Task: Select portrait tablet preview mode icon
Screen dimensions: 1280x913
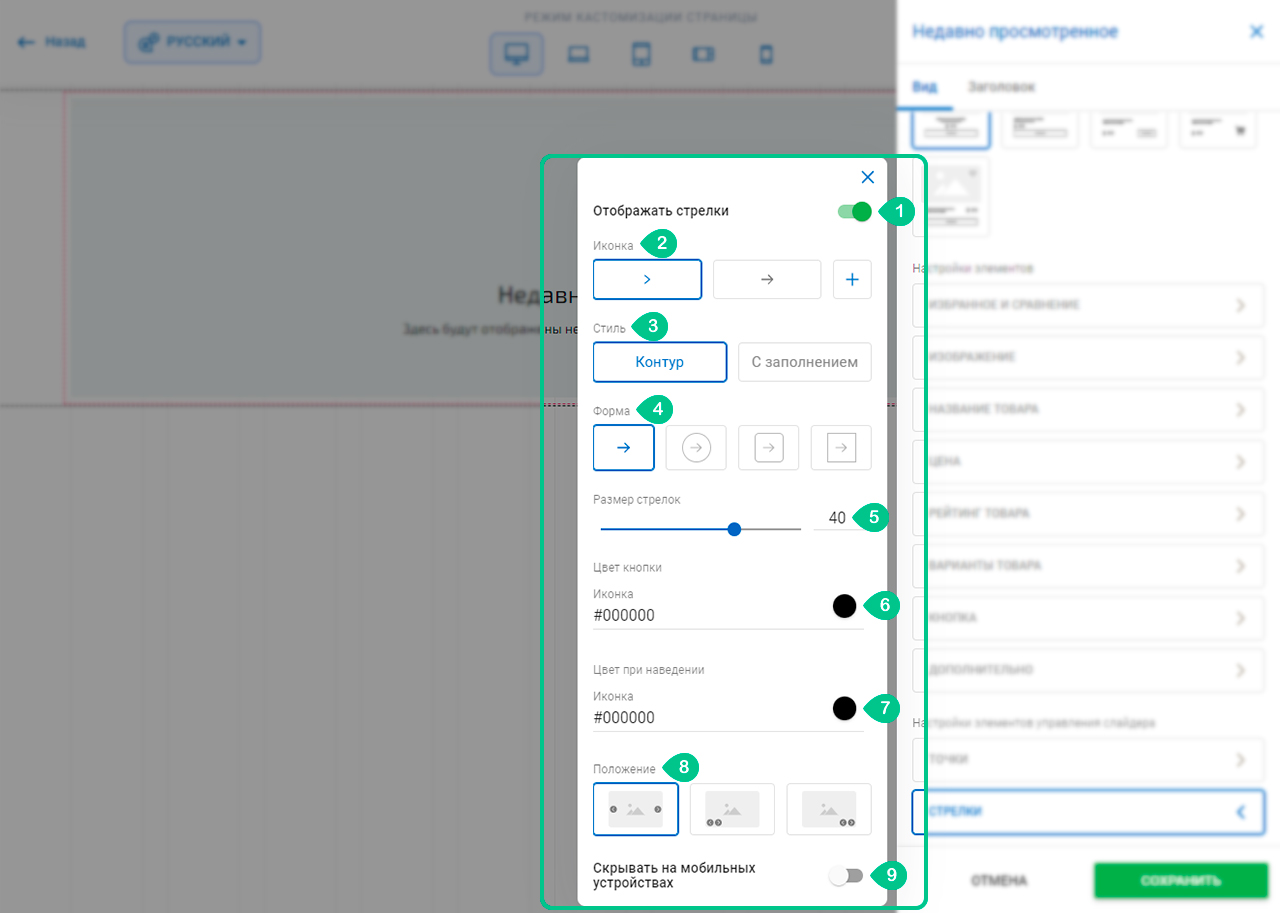Action: [641, 55]
